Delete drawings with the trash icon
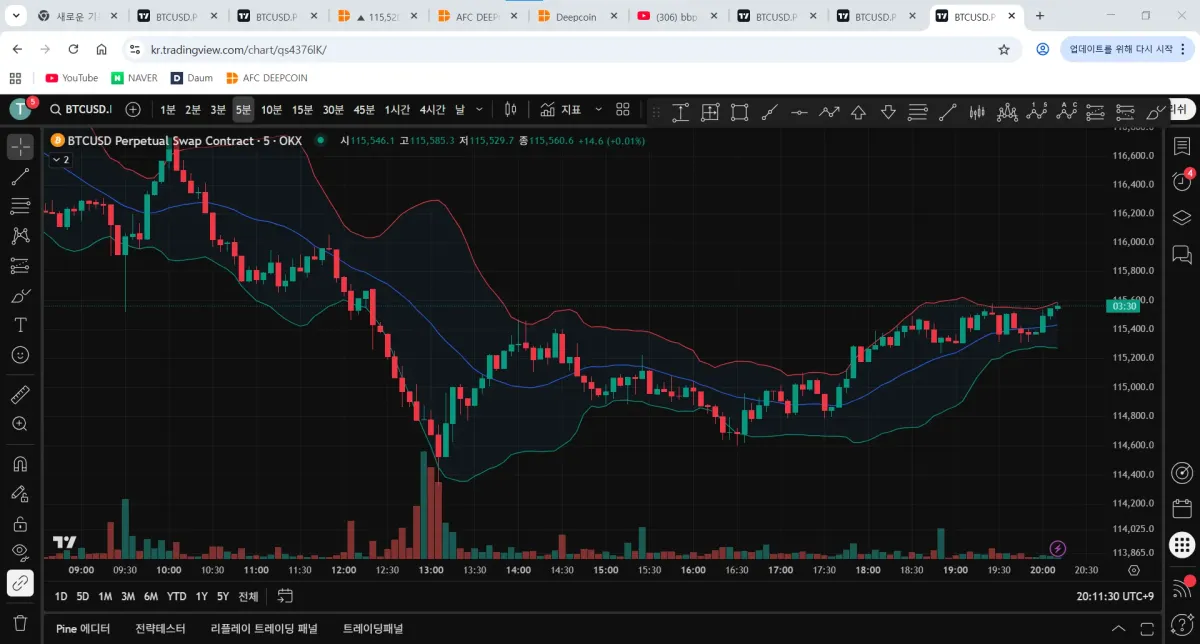This screenshot has width=1200, height=644. click(20, 622)
